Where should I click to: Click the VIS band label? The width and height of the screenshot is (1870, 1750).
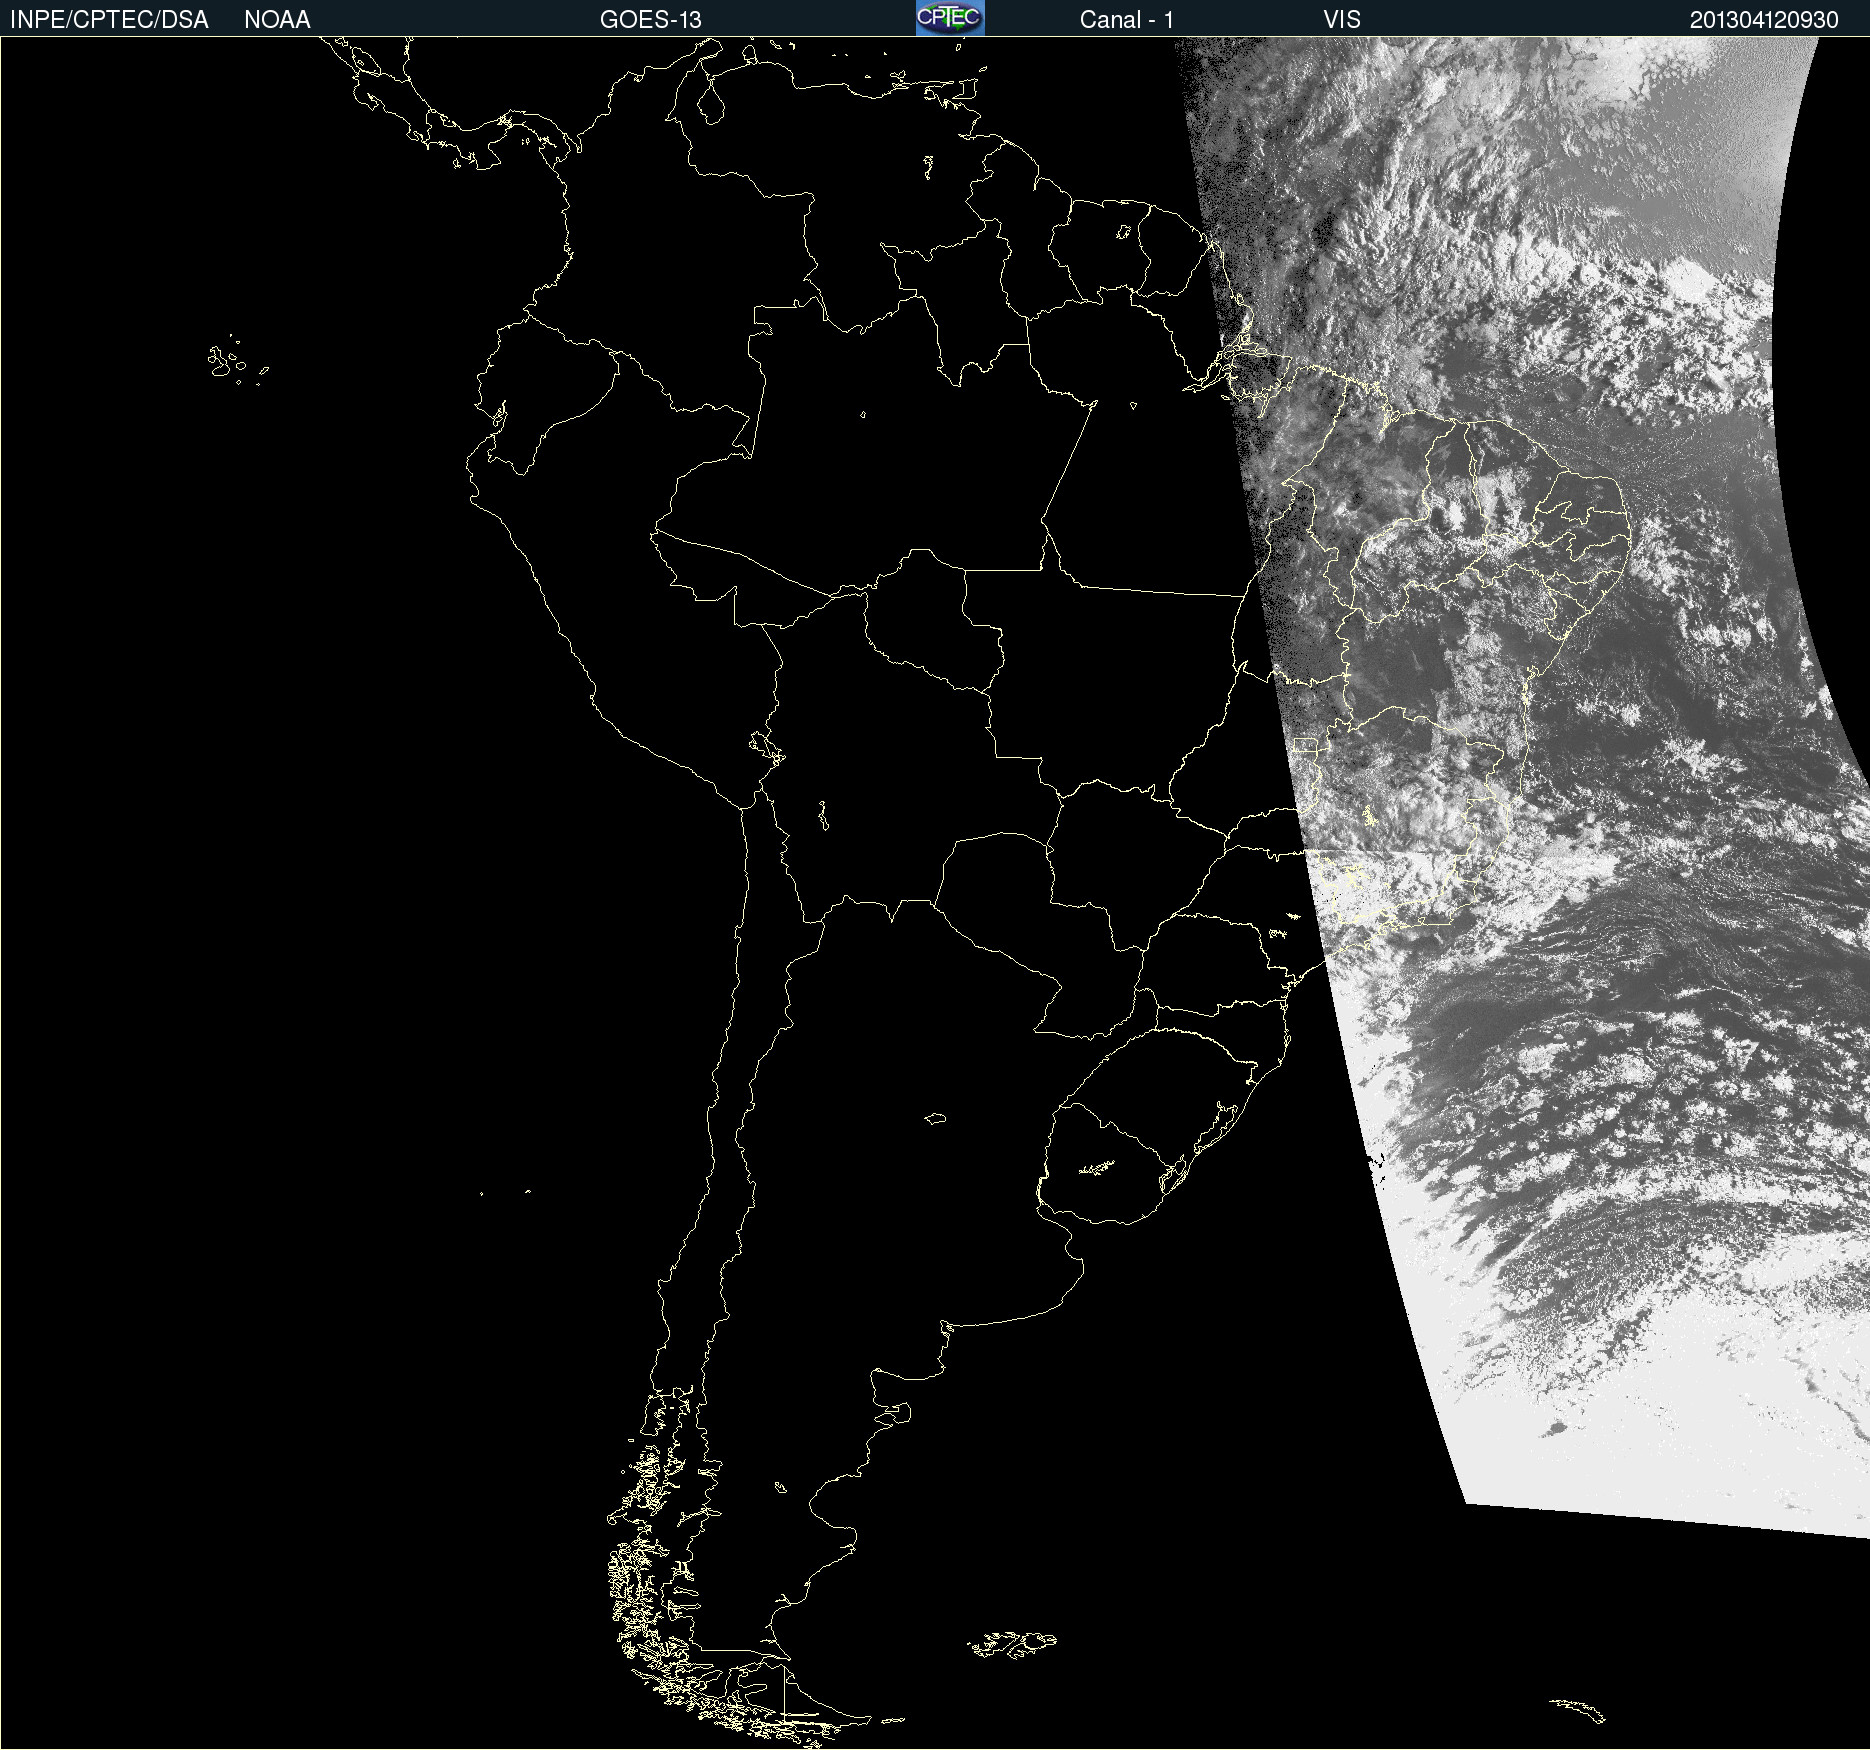point(1342,20)
